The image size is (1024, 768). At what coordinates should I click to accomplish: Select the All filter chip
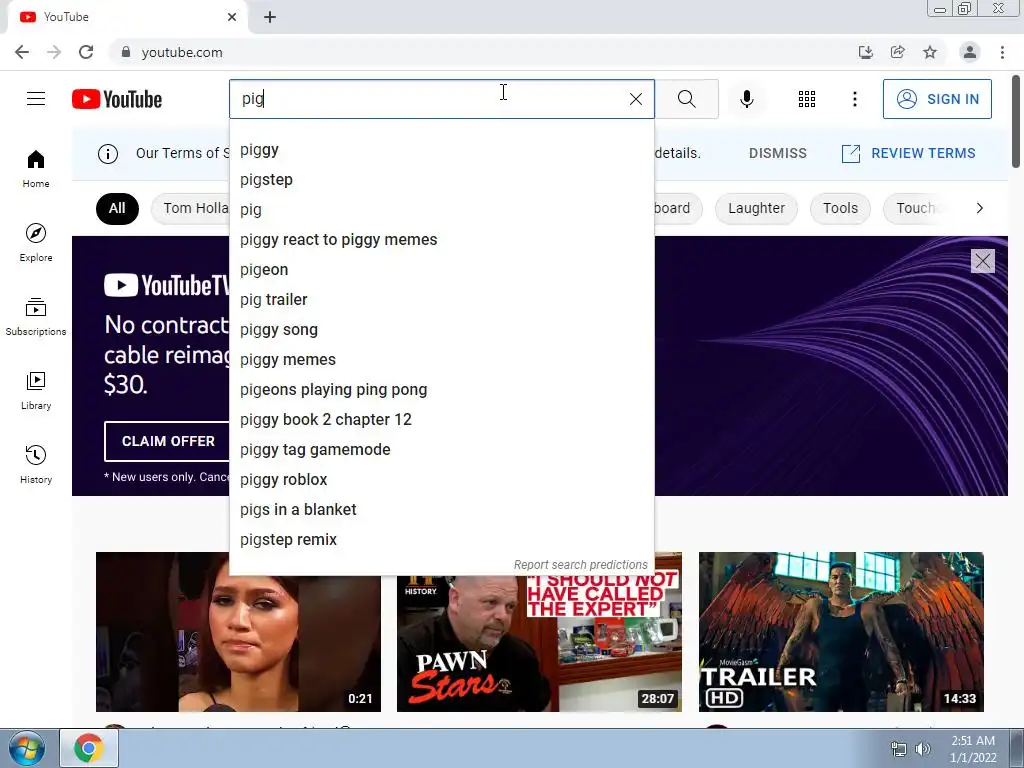pyautogui.click(x=117, y=208)
